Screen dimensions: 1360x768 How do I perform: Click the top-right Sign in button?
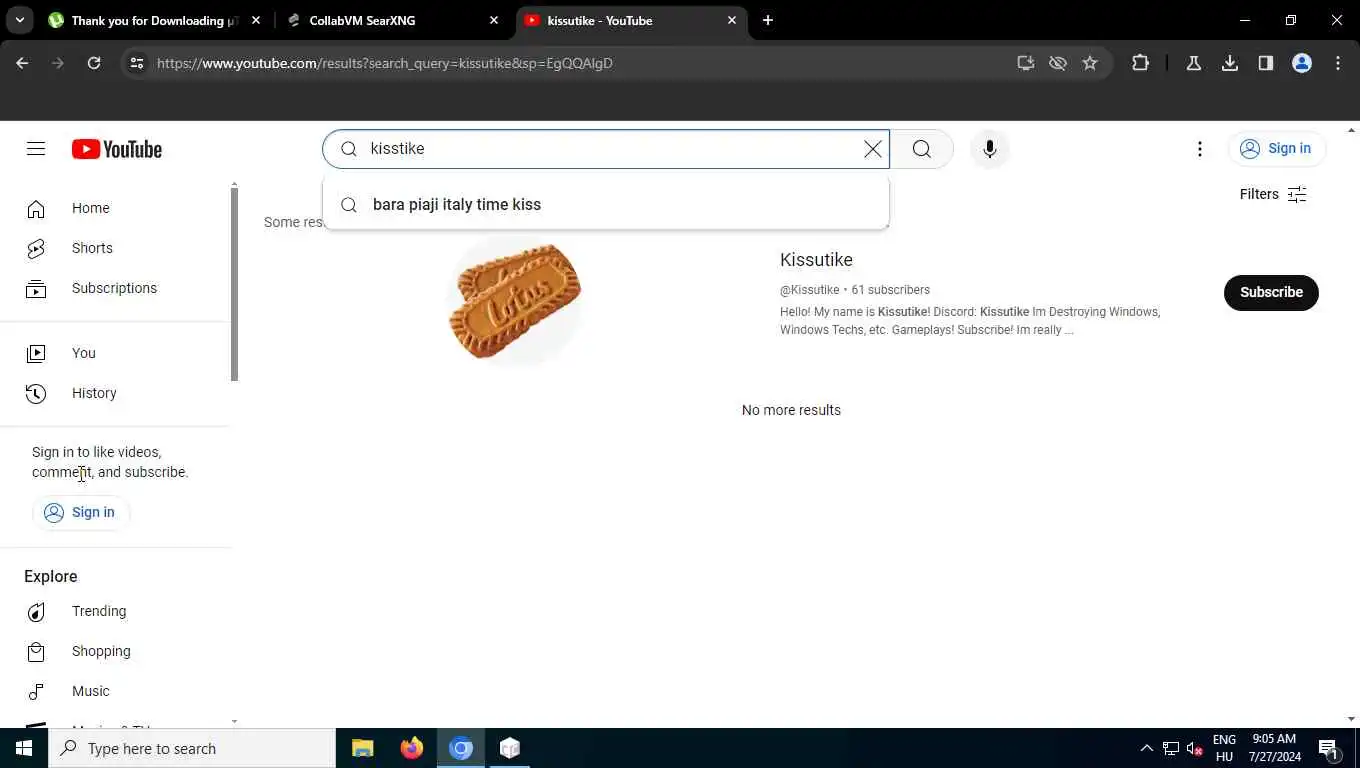[x=1277, y=149]
